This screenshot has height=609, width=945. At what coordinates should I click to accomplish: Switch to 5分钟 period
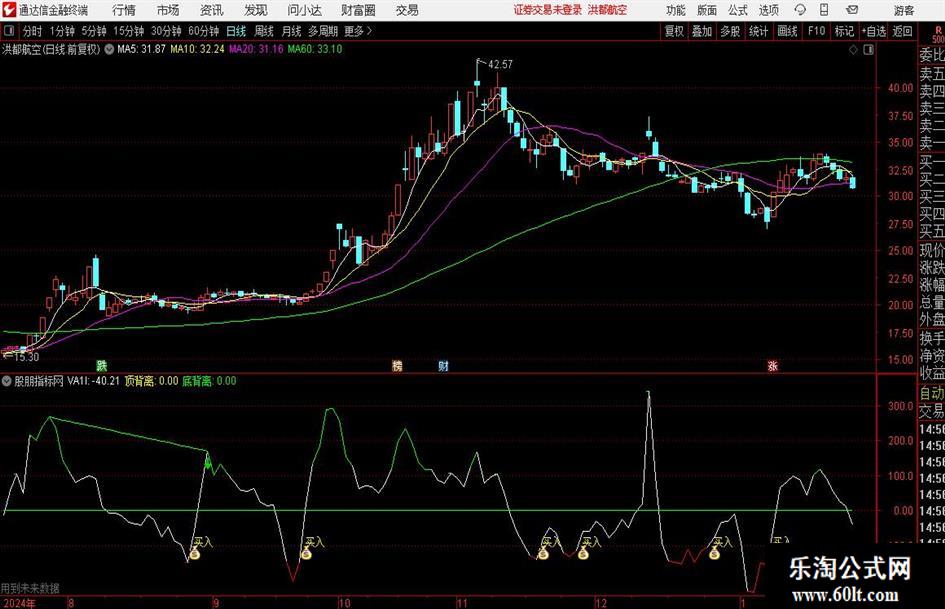[x=93, y=31]
